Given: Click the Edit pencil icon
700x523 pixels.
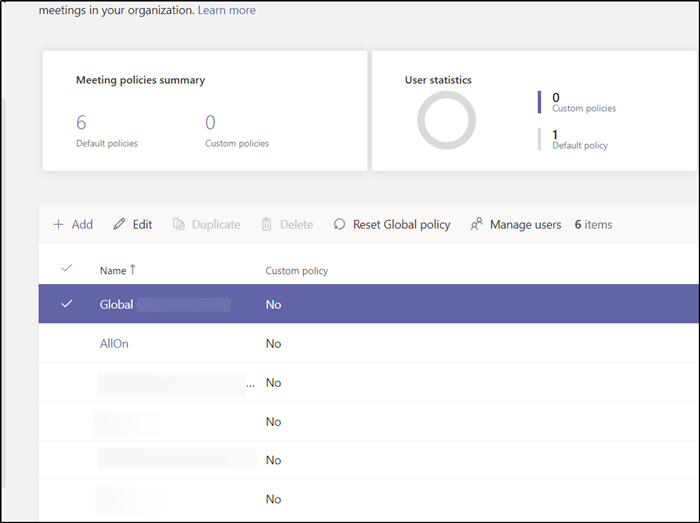Looking at the screenshot, I should point(120,225).
